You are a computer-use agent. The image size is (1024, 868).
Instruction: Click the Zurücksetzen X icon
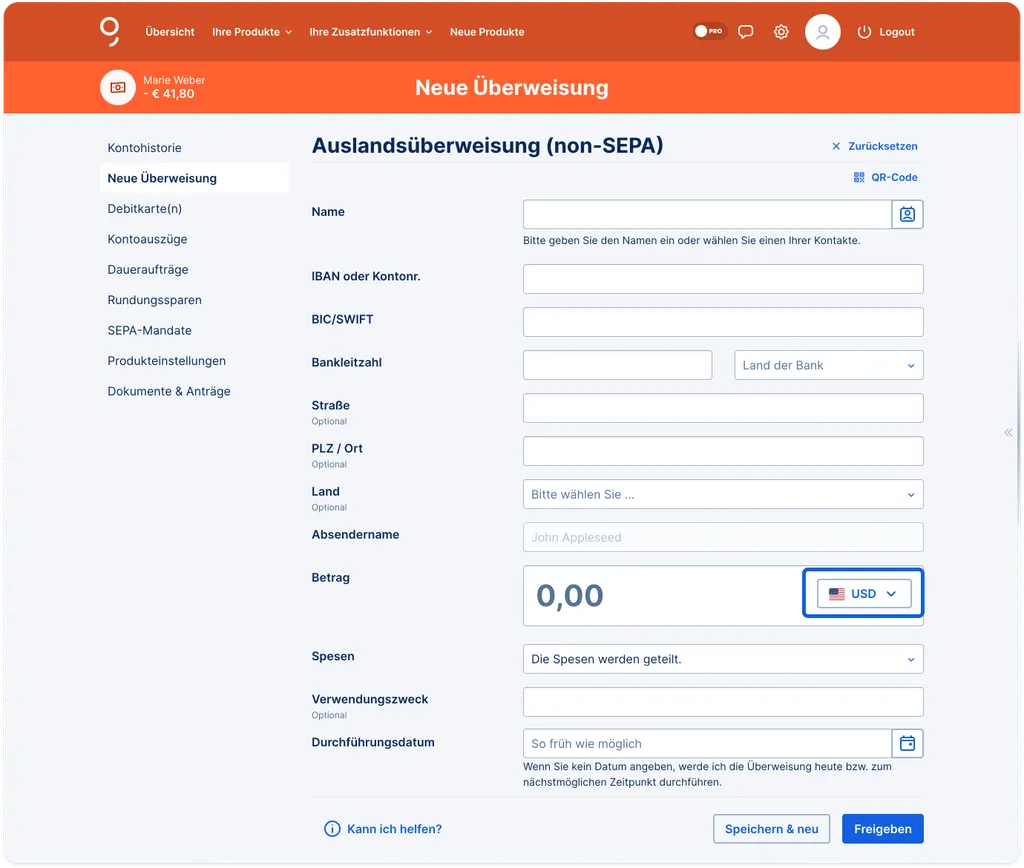[x=836, y=146]
